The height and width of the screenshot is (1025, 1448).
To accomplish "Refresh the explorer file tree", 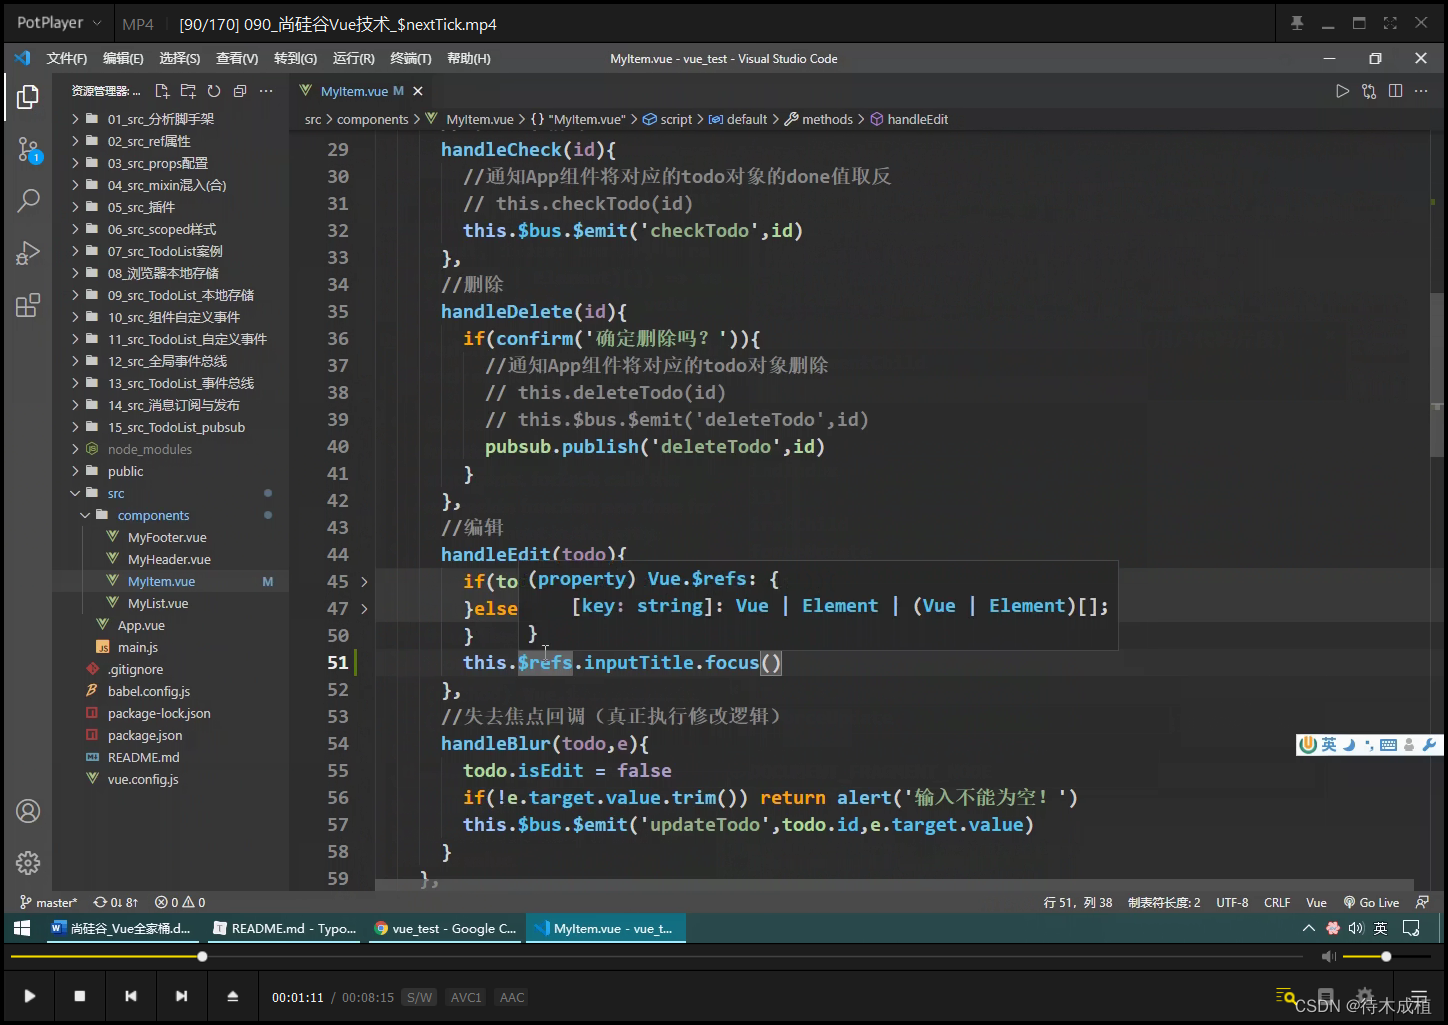I will pyautogui.click(x=214, y=91).
